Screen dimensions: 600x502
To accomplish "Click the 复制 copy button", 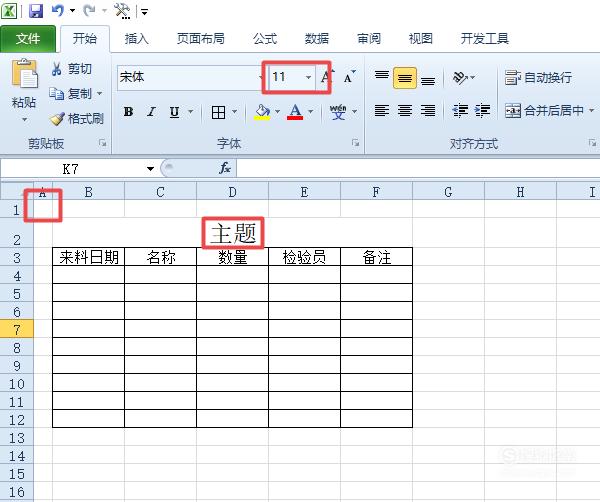I will (x=70, y=93).
